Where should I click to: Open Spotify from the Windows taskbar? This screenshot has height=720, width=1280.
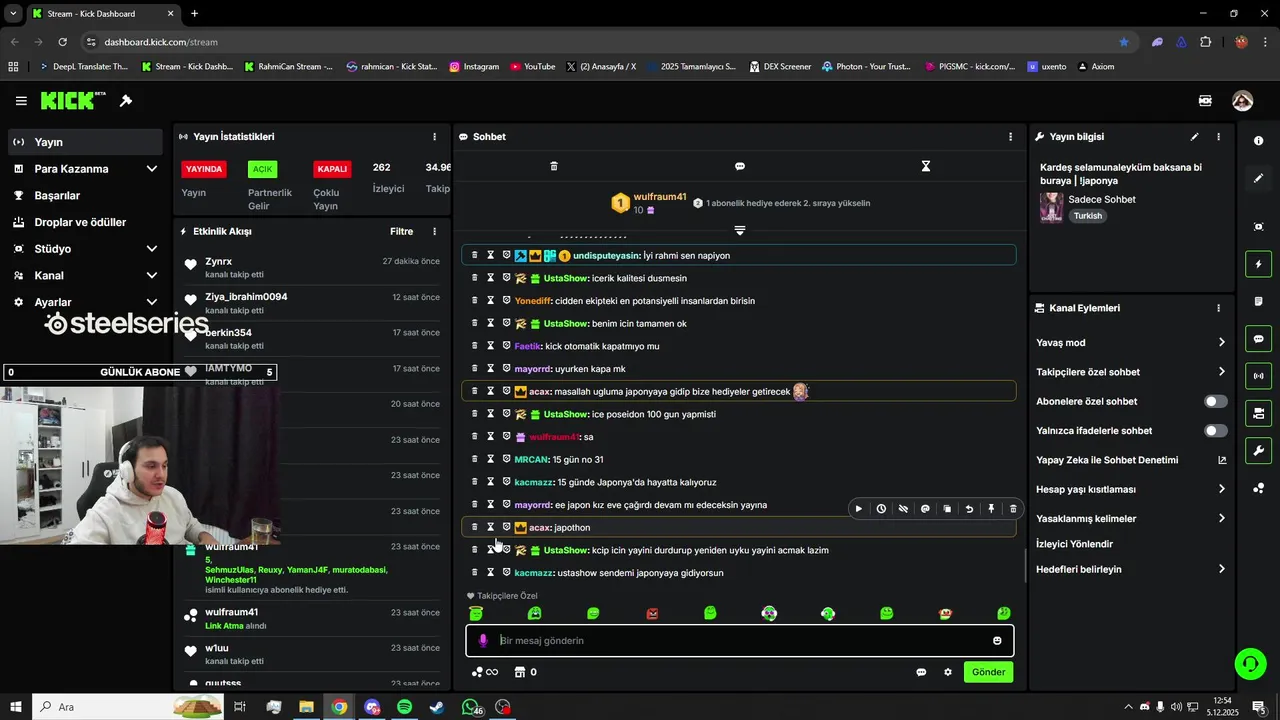pyautogui.click(x=404, y=707)
